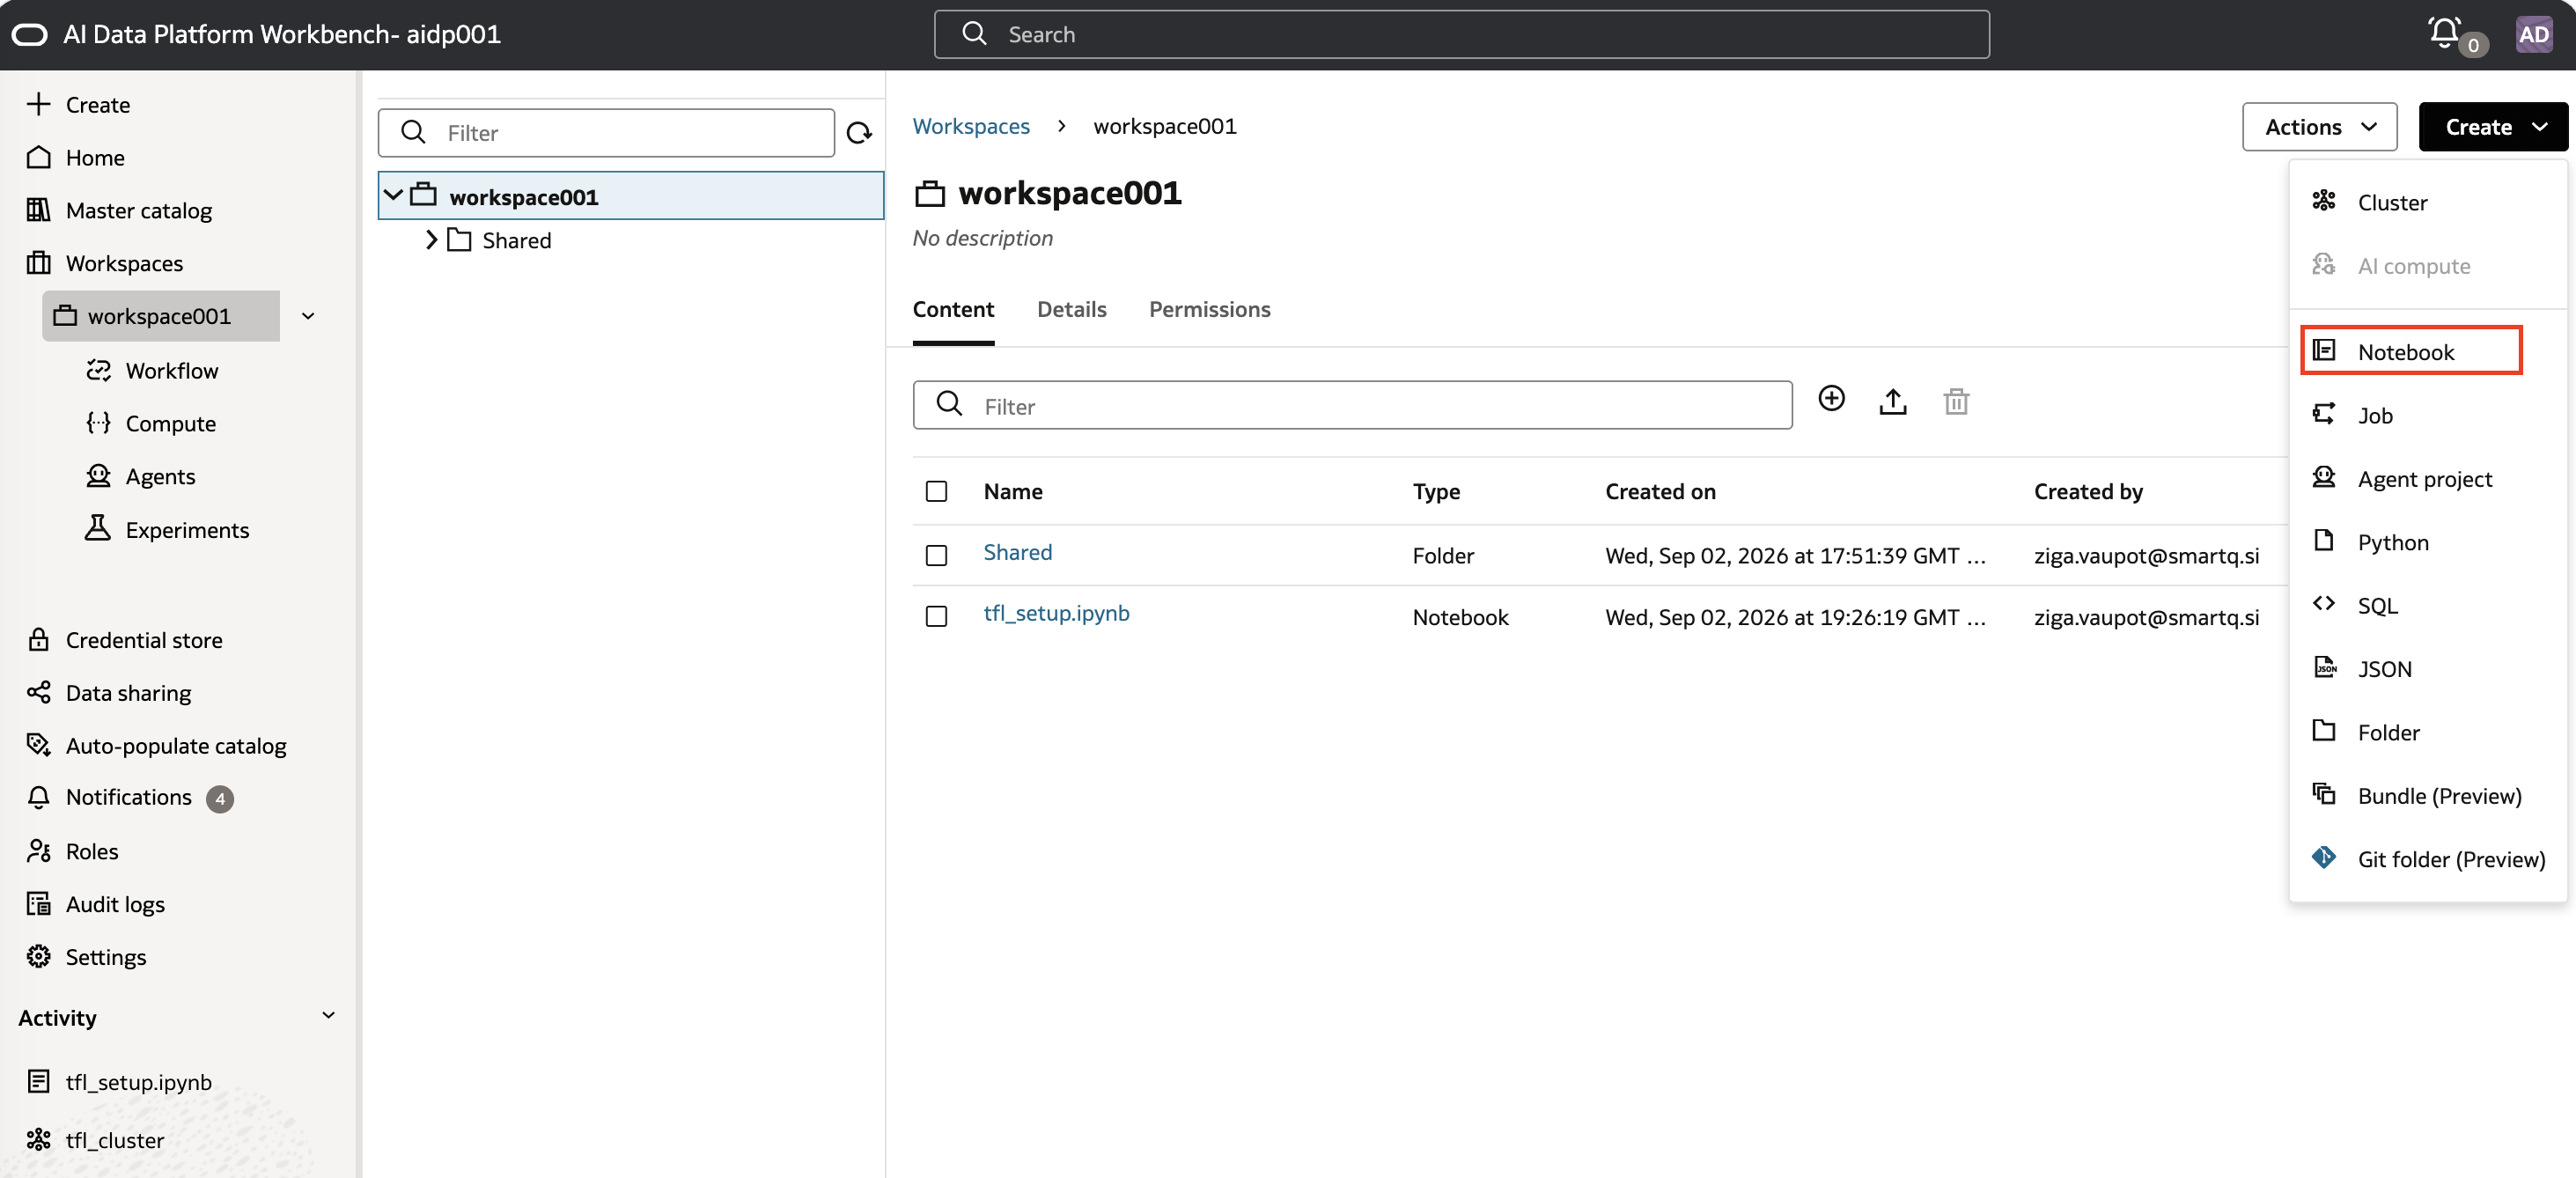This screenshot has width=2576, height=1178.
Task: Click the upload icon in content toolbar
Action: pos(1893,402)
